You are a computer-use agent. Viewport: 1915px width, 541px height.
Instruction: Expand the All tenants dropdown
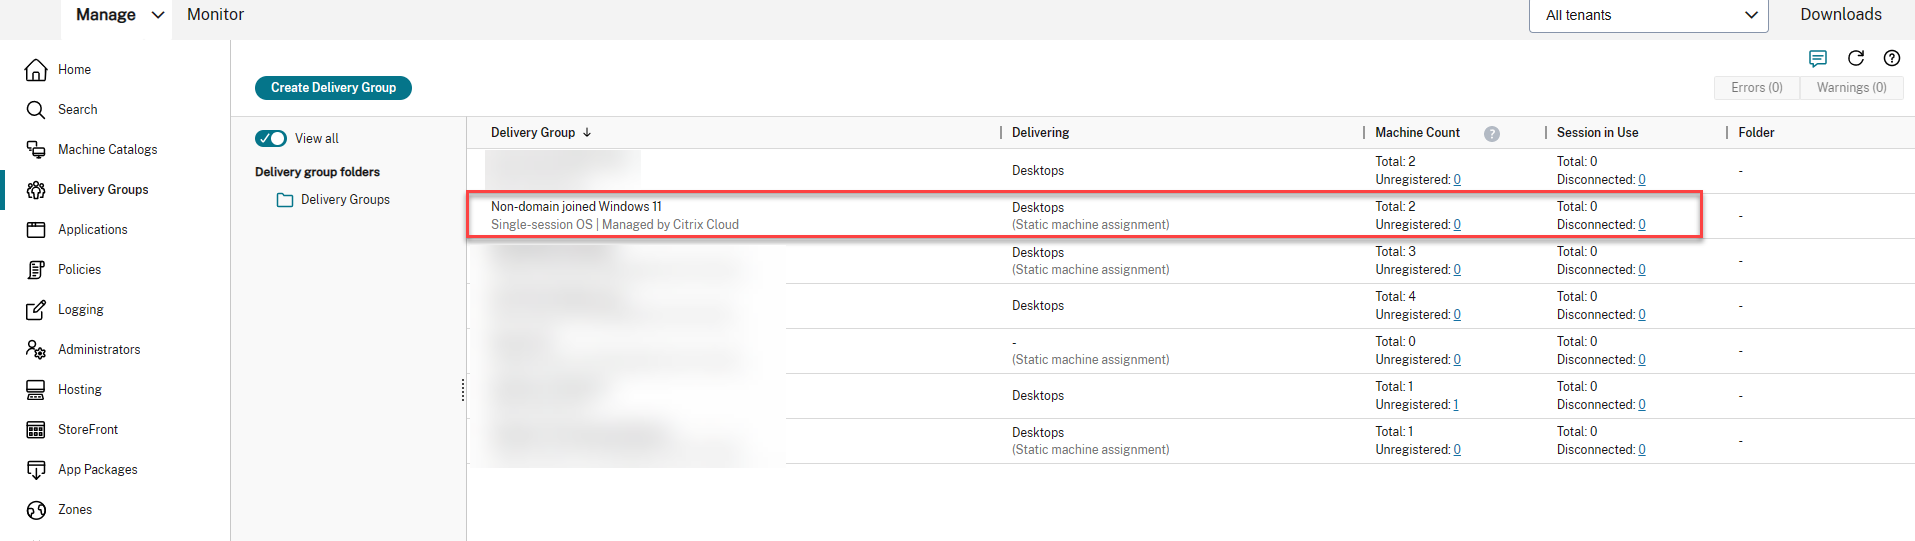point(1648,15)
